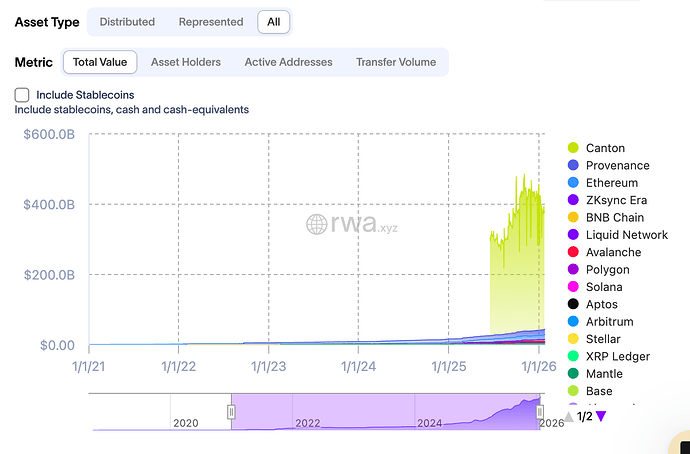Click the Ethereum legend circle
The image size is (690, 454).
573,183
